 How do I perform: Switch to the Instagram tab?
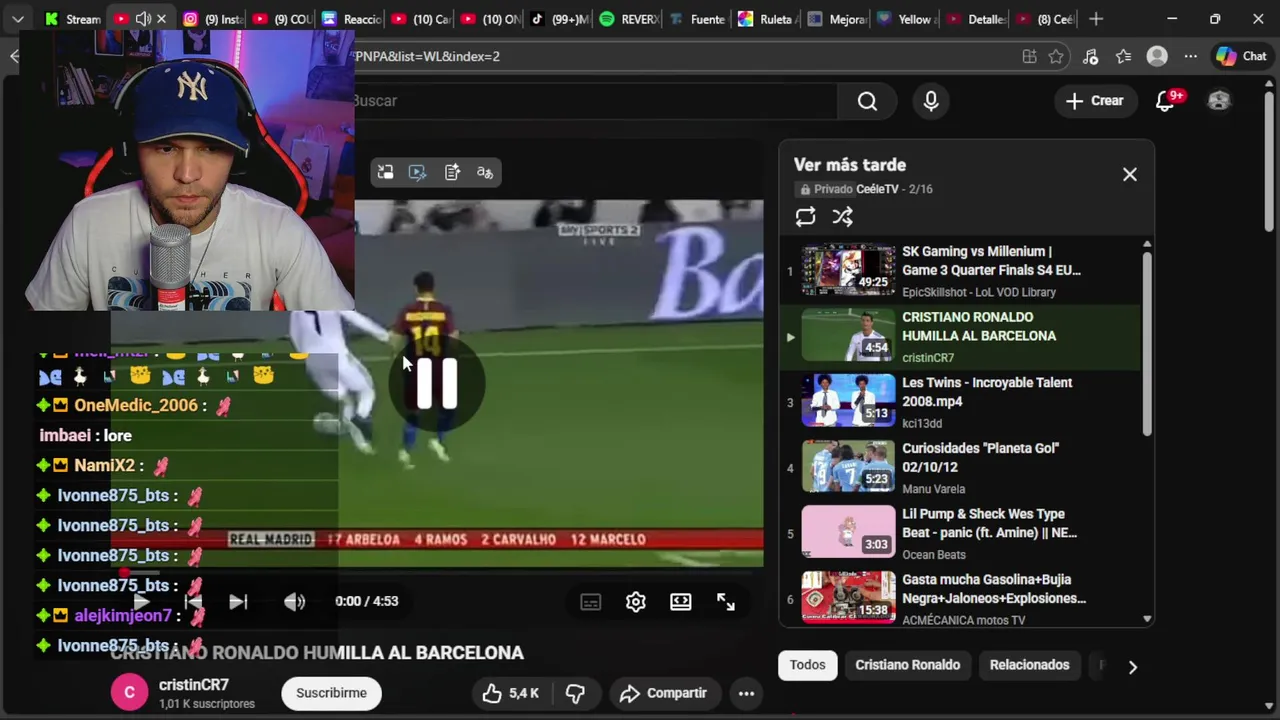coord(213,19)
